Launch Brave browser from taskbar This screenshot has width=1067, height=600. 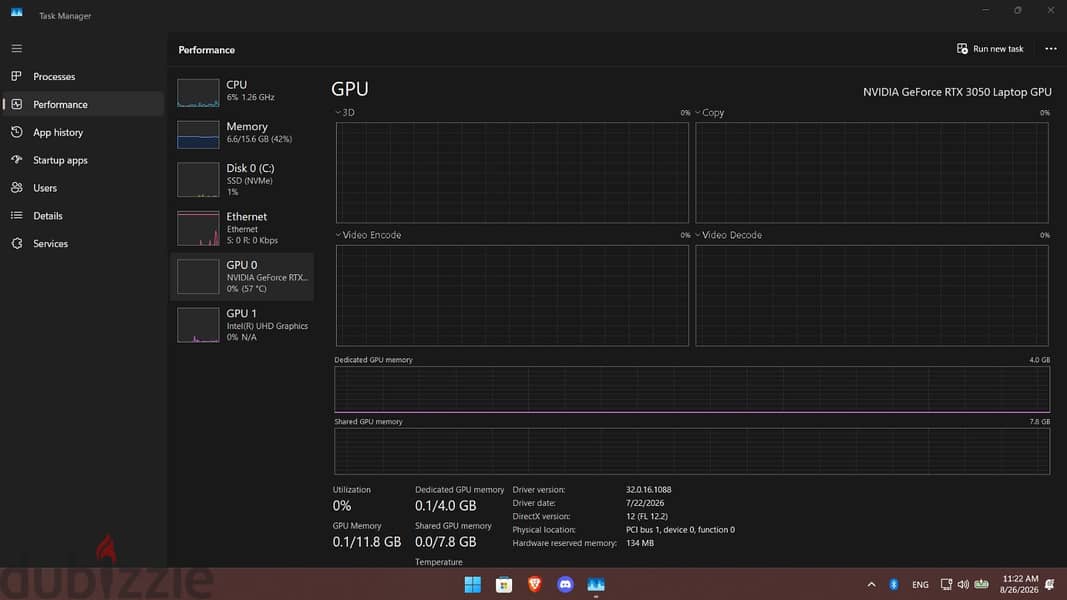click(535, 584)
